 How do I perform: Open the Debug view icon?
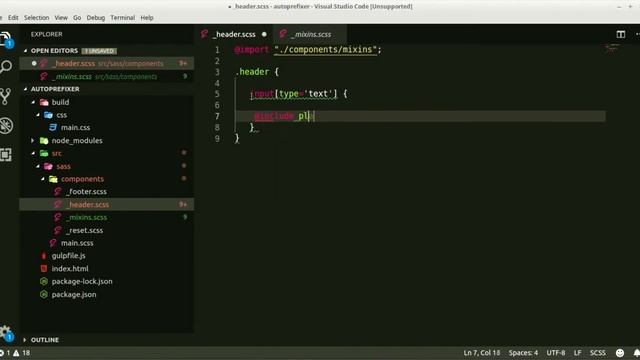(x=6, y=126)
